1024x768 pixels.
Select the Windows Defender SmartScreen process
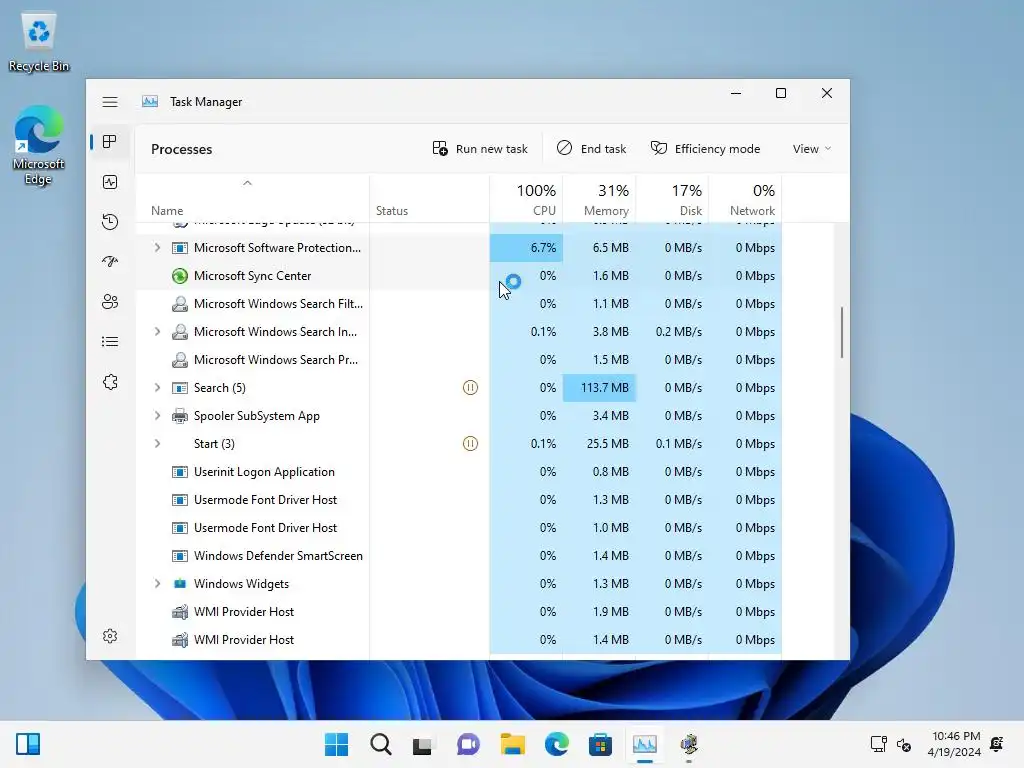click(x=458, y=556)
